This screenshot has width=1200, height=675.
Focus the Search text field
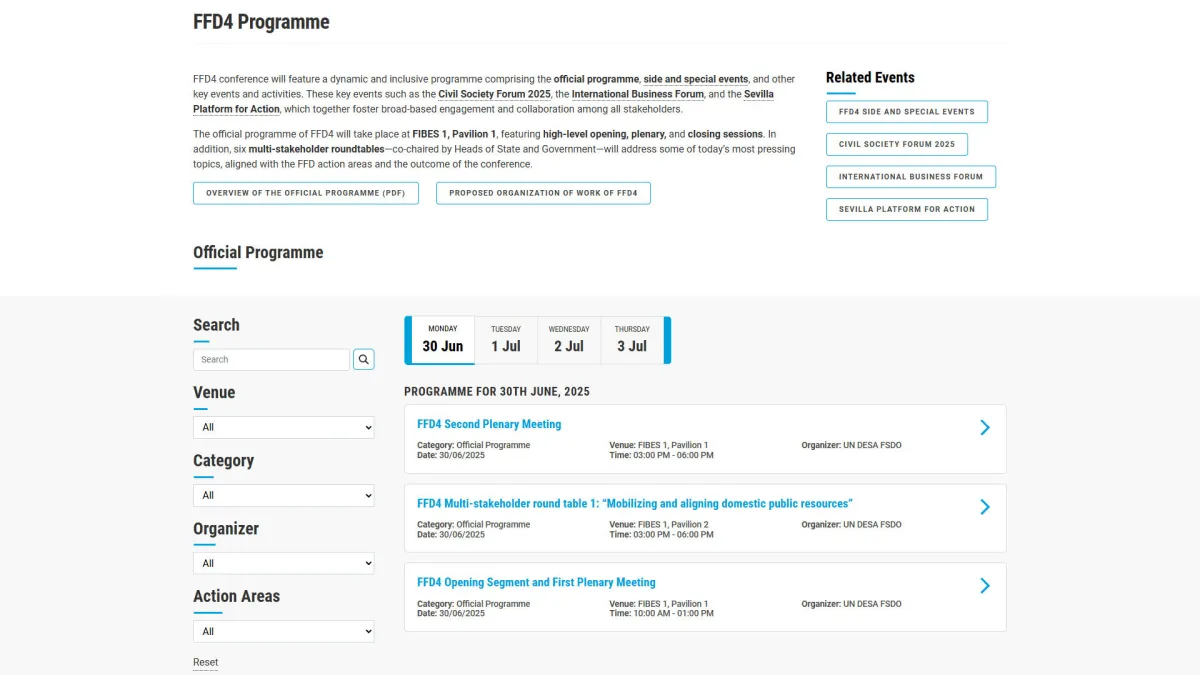click(271, 359)
